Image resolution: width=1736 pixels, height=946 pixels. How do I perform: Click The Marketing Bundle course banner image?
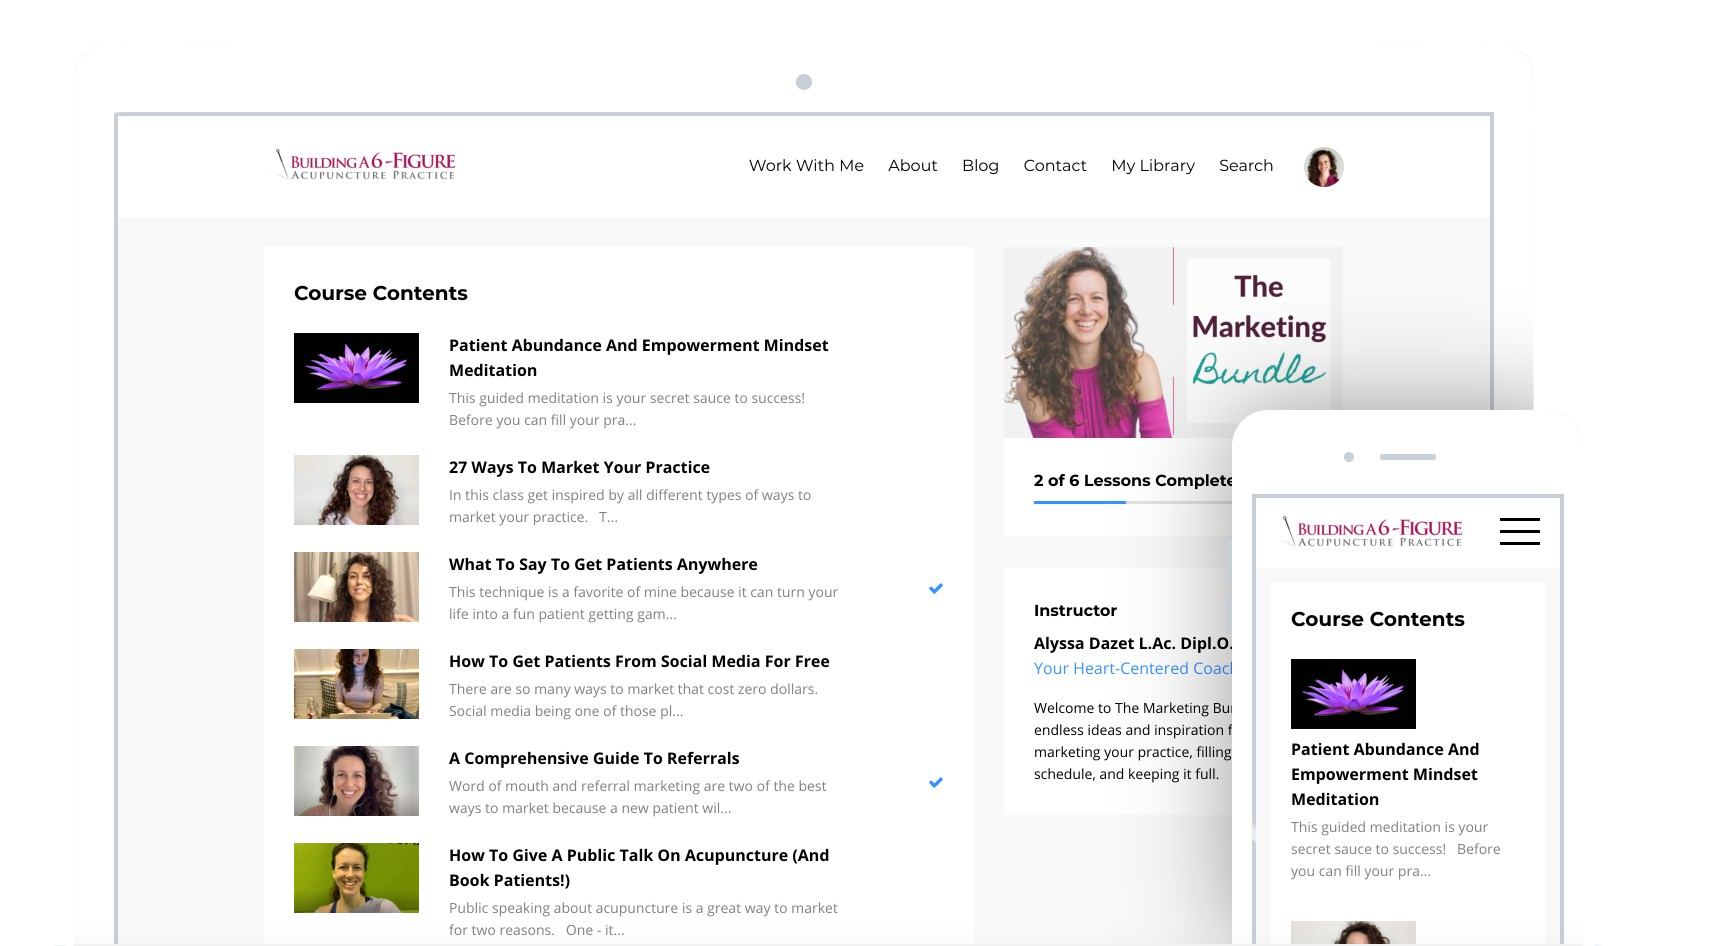pos(1172,342)
